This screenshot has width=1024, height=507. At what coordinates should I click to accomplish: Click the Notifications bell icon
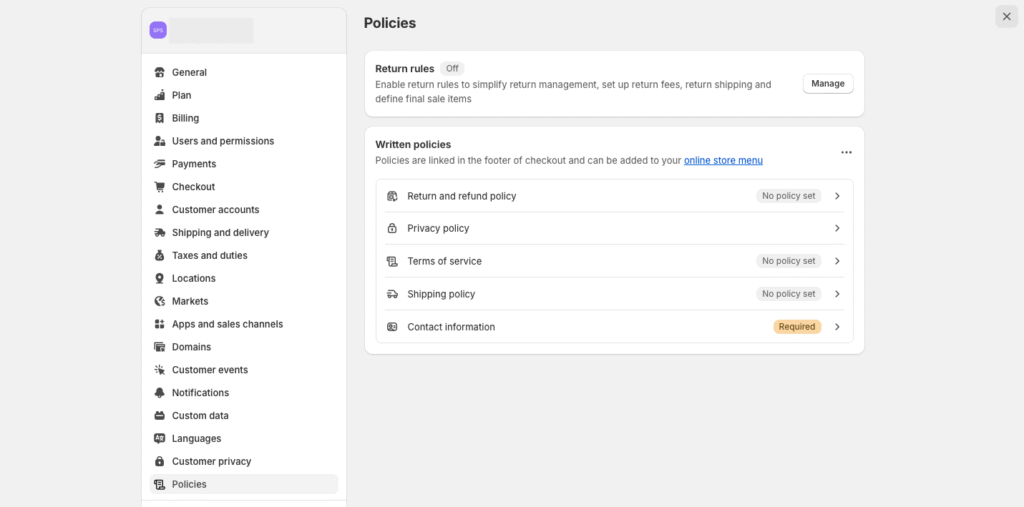click(x=160, y=393)
